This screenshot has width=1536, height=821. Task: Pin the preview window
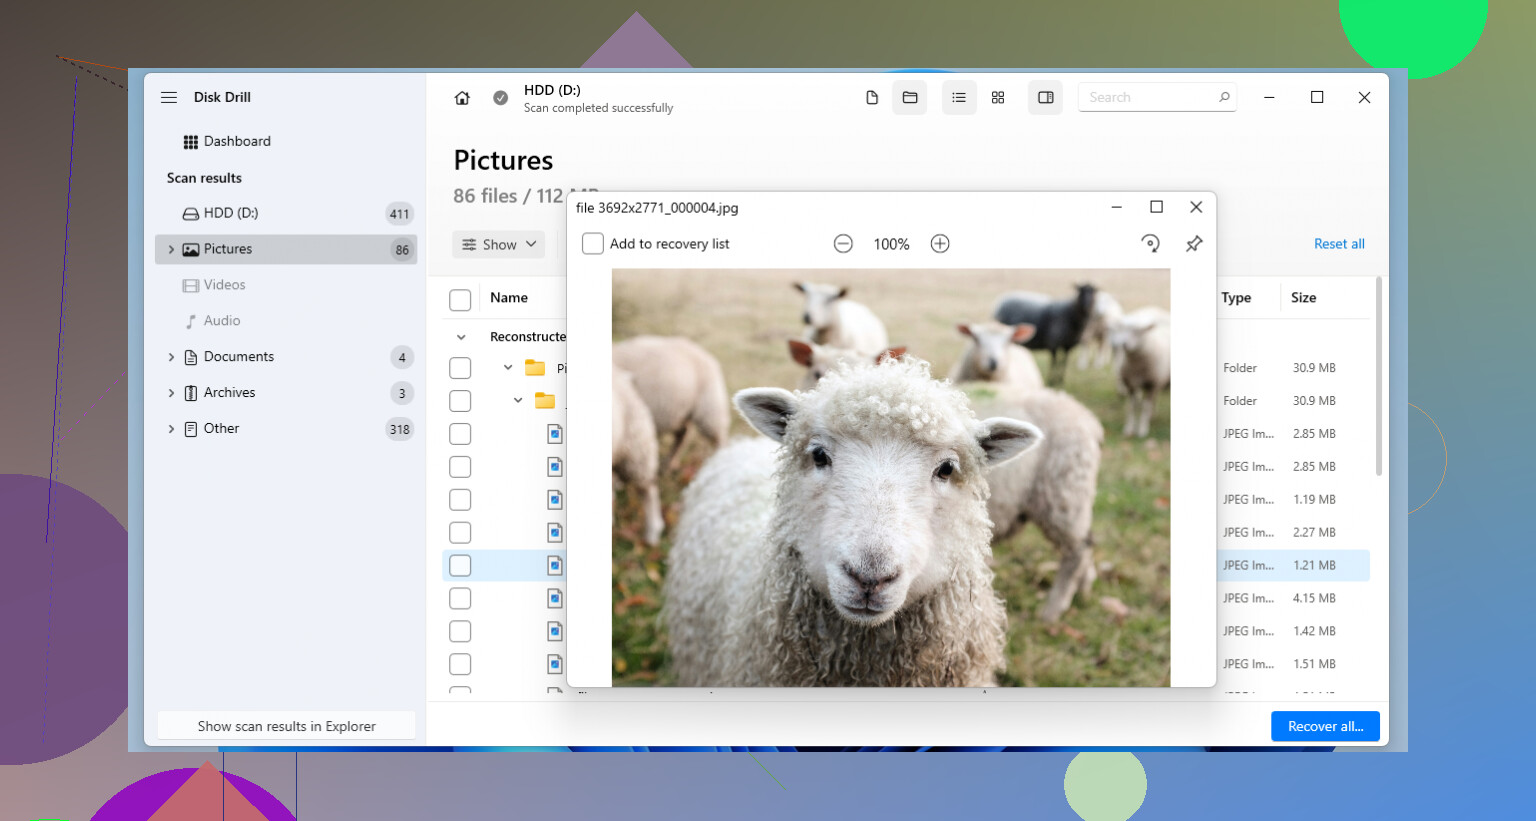click(x=1194, y=244)
